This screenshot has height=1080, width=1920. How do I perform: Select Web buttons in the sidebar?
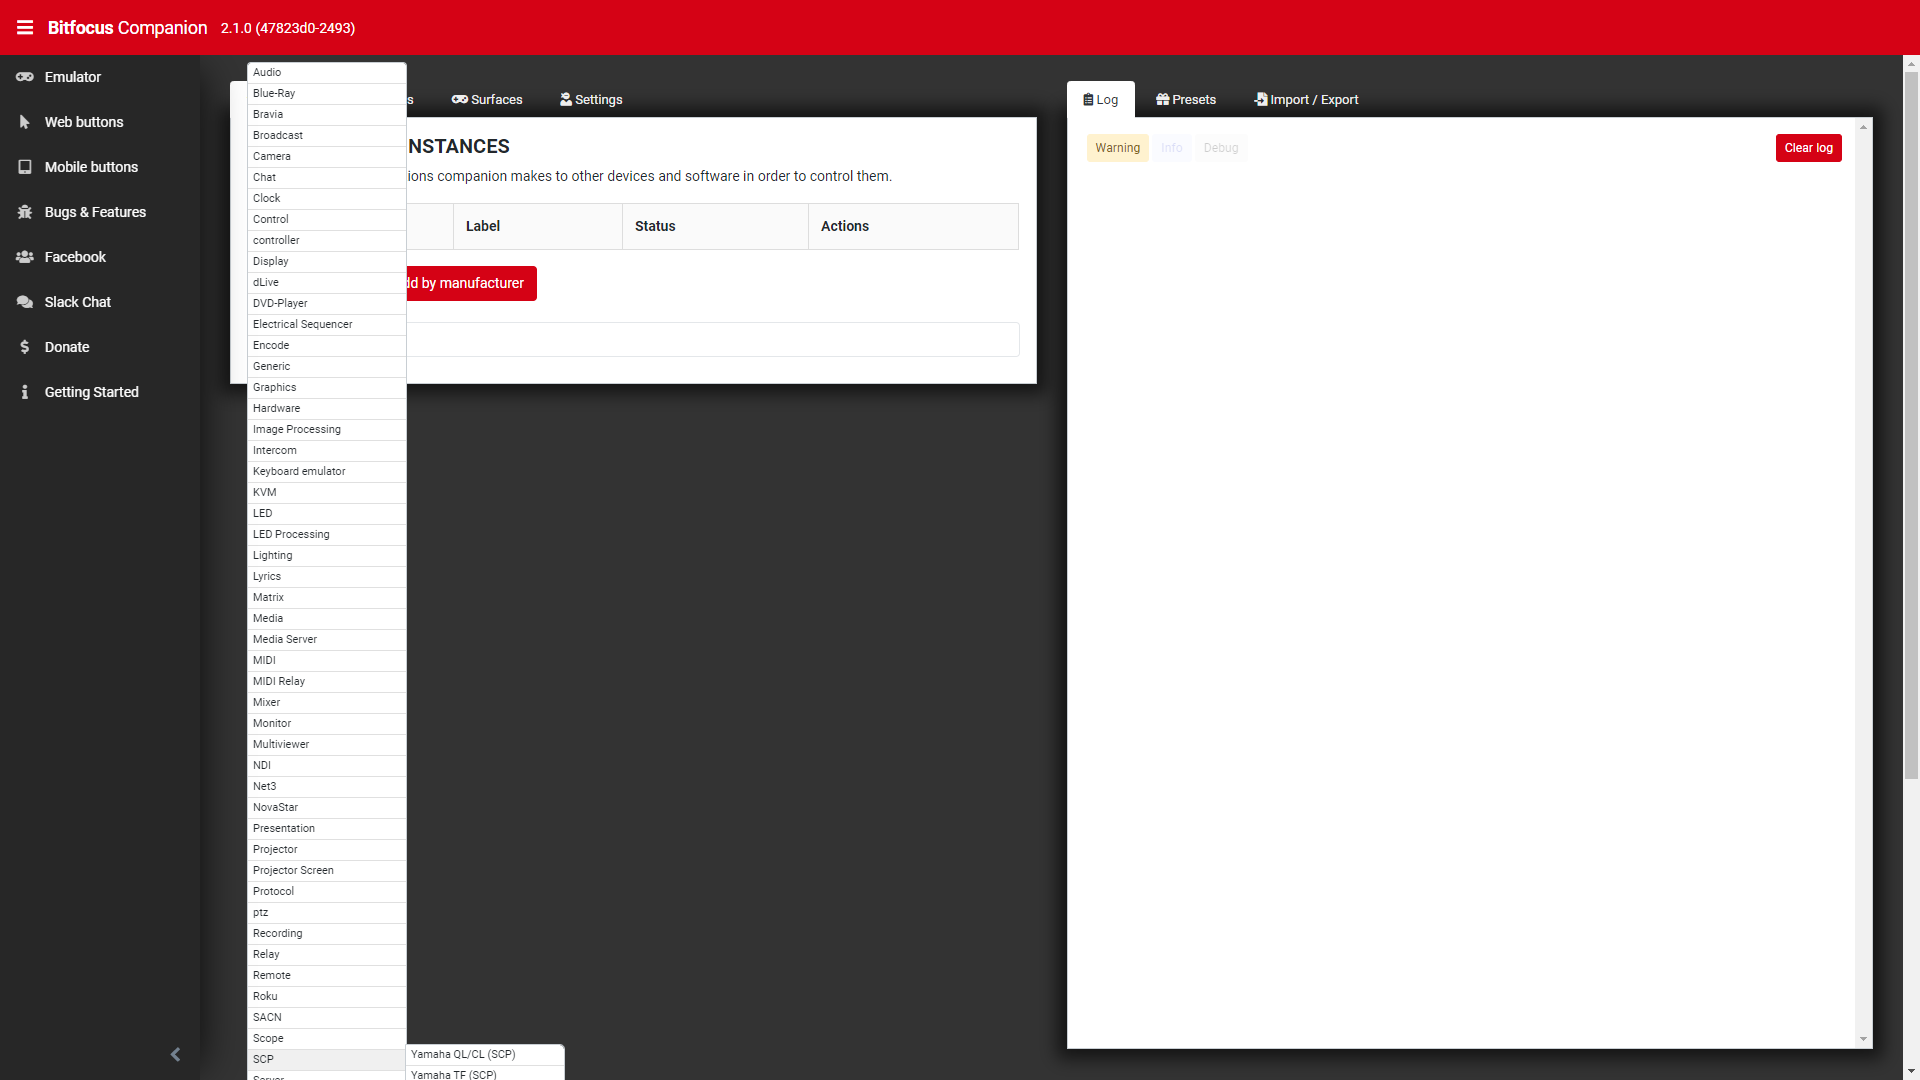point(84,121)
